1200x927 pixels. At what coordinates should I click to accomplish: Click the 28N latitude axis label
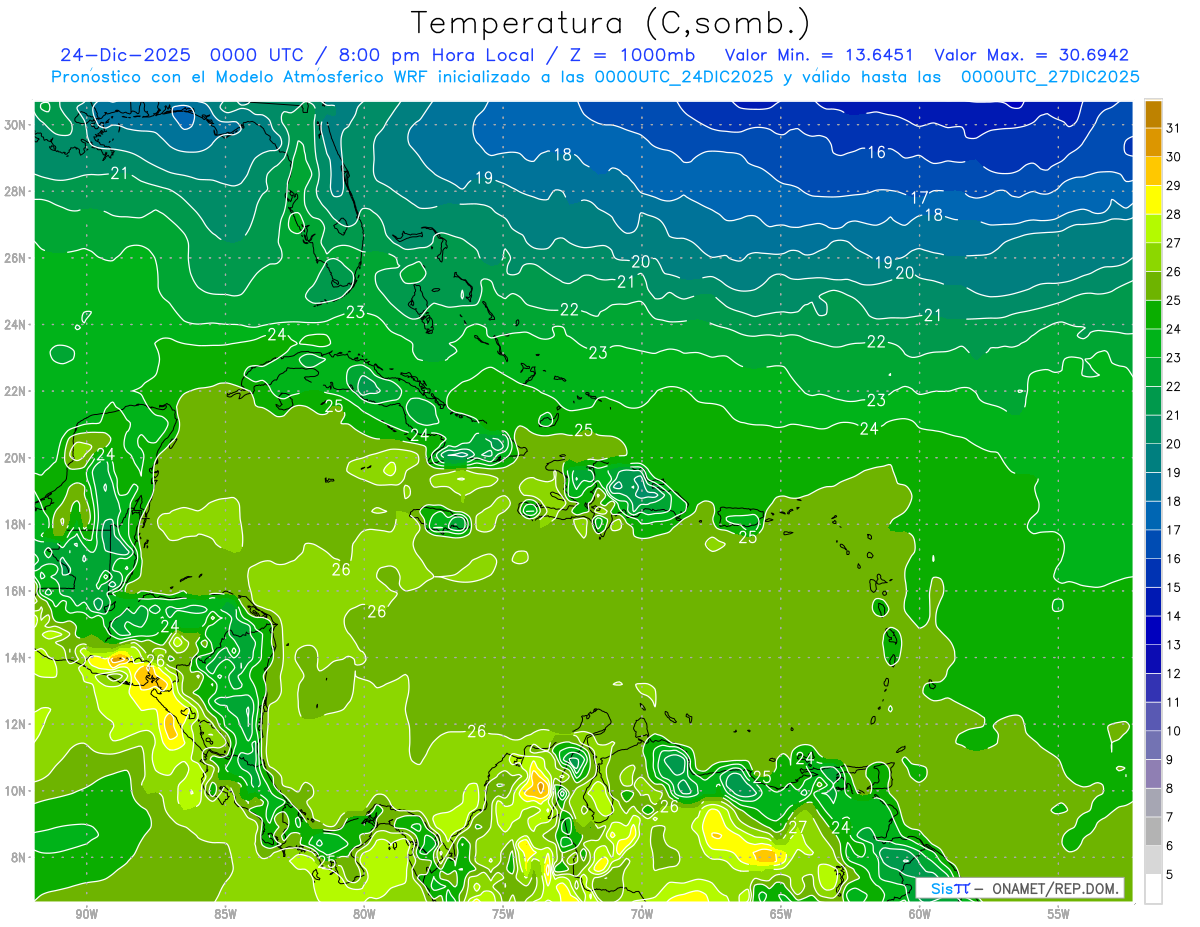click(x=17, y=191)
